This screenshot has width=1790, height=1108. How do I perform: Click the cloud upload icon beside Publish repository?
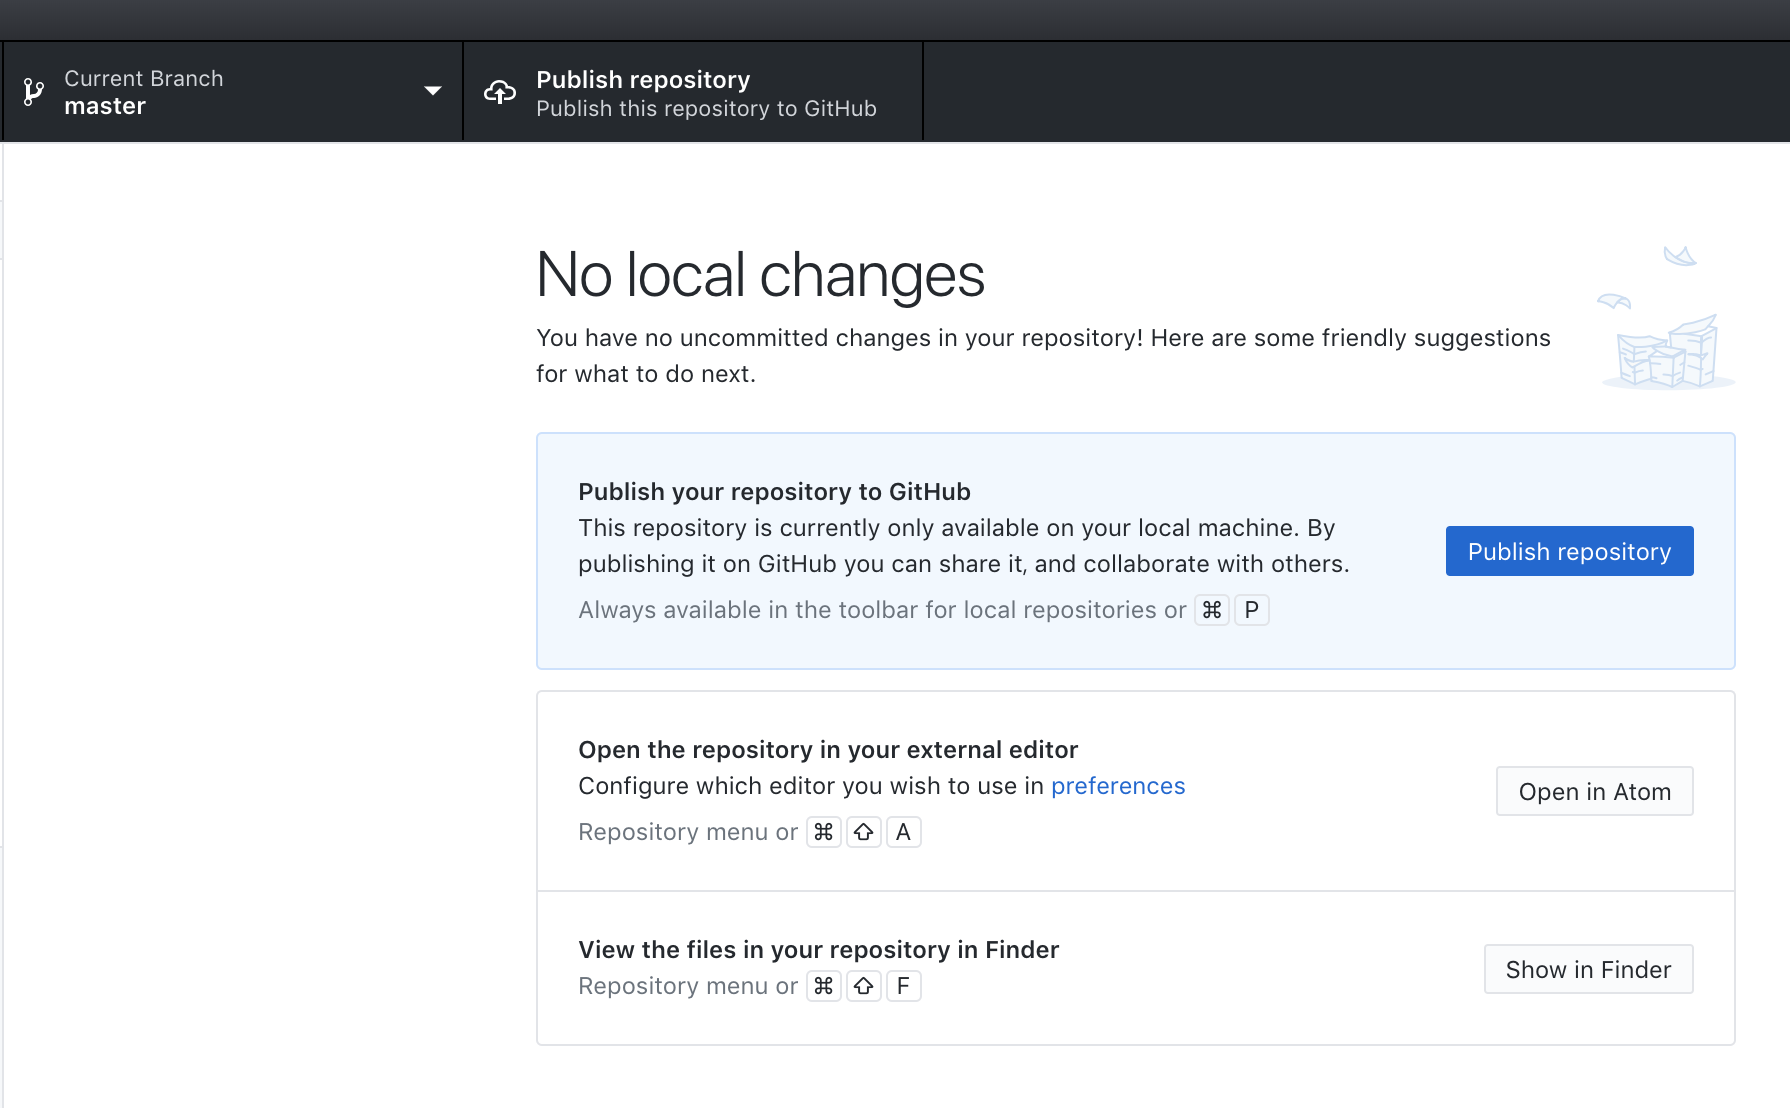coord(501,91)
